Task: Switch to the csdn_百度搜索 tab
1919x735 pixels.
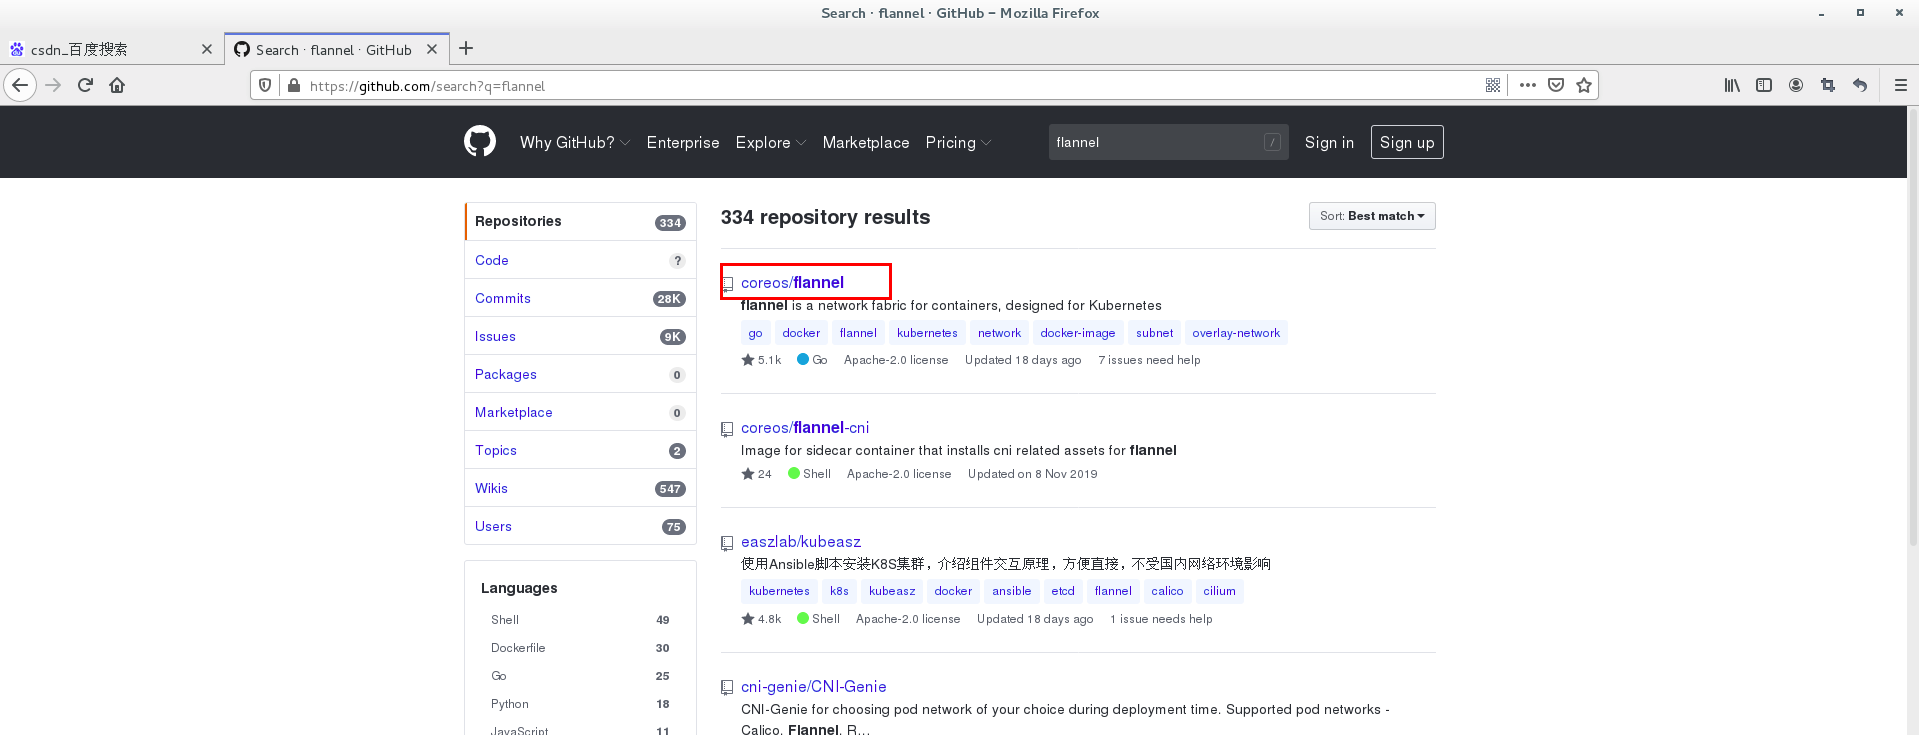Action: [x=110, y=49]
